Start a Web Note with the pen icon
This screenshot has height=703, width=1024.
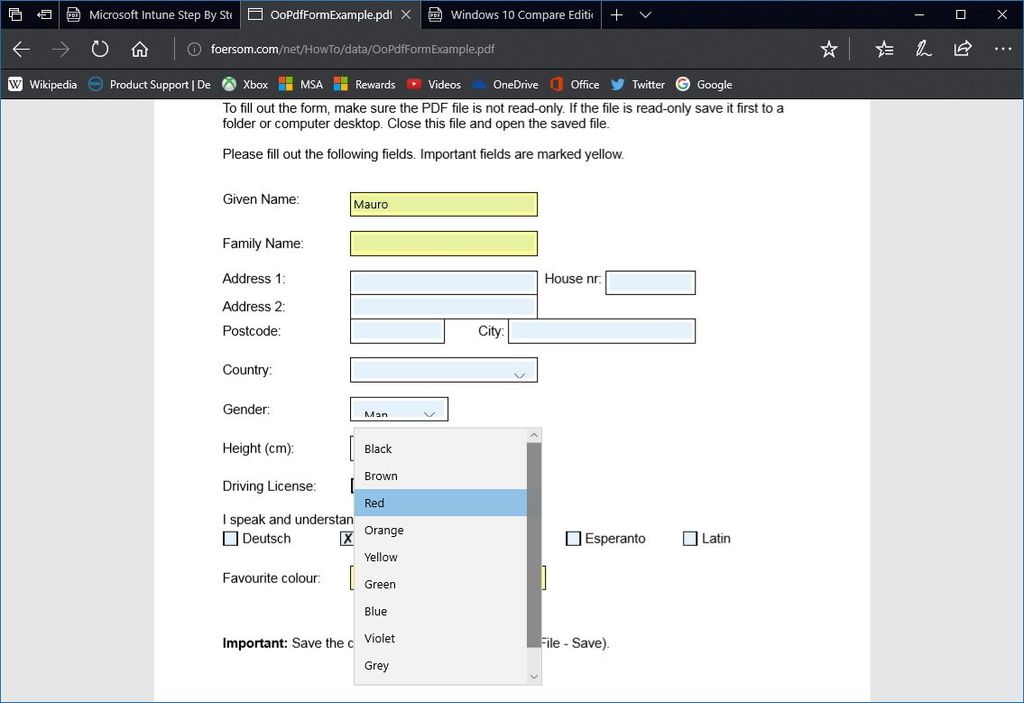coord(922,47)
